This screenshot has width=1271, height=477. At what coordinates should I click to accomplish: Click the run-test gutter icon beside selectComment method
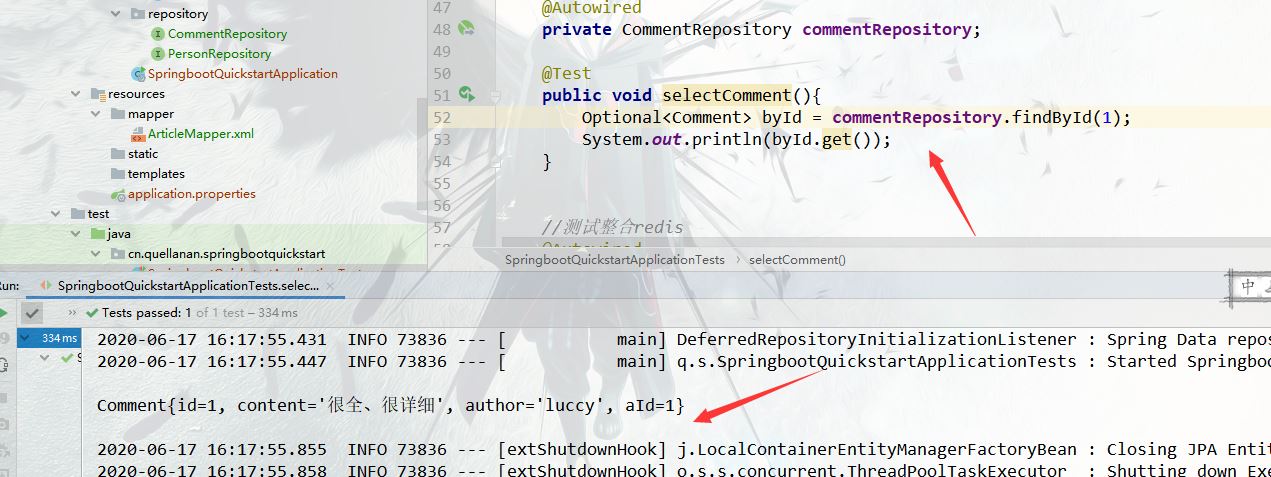[466, 94]
